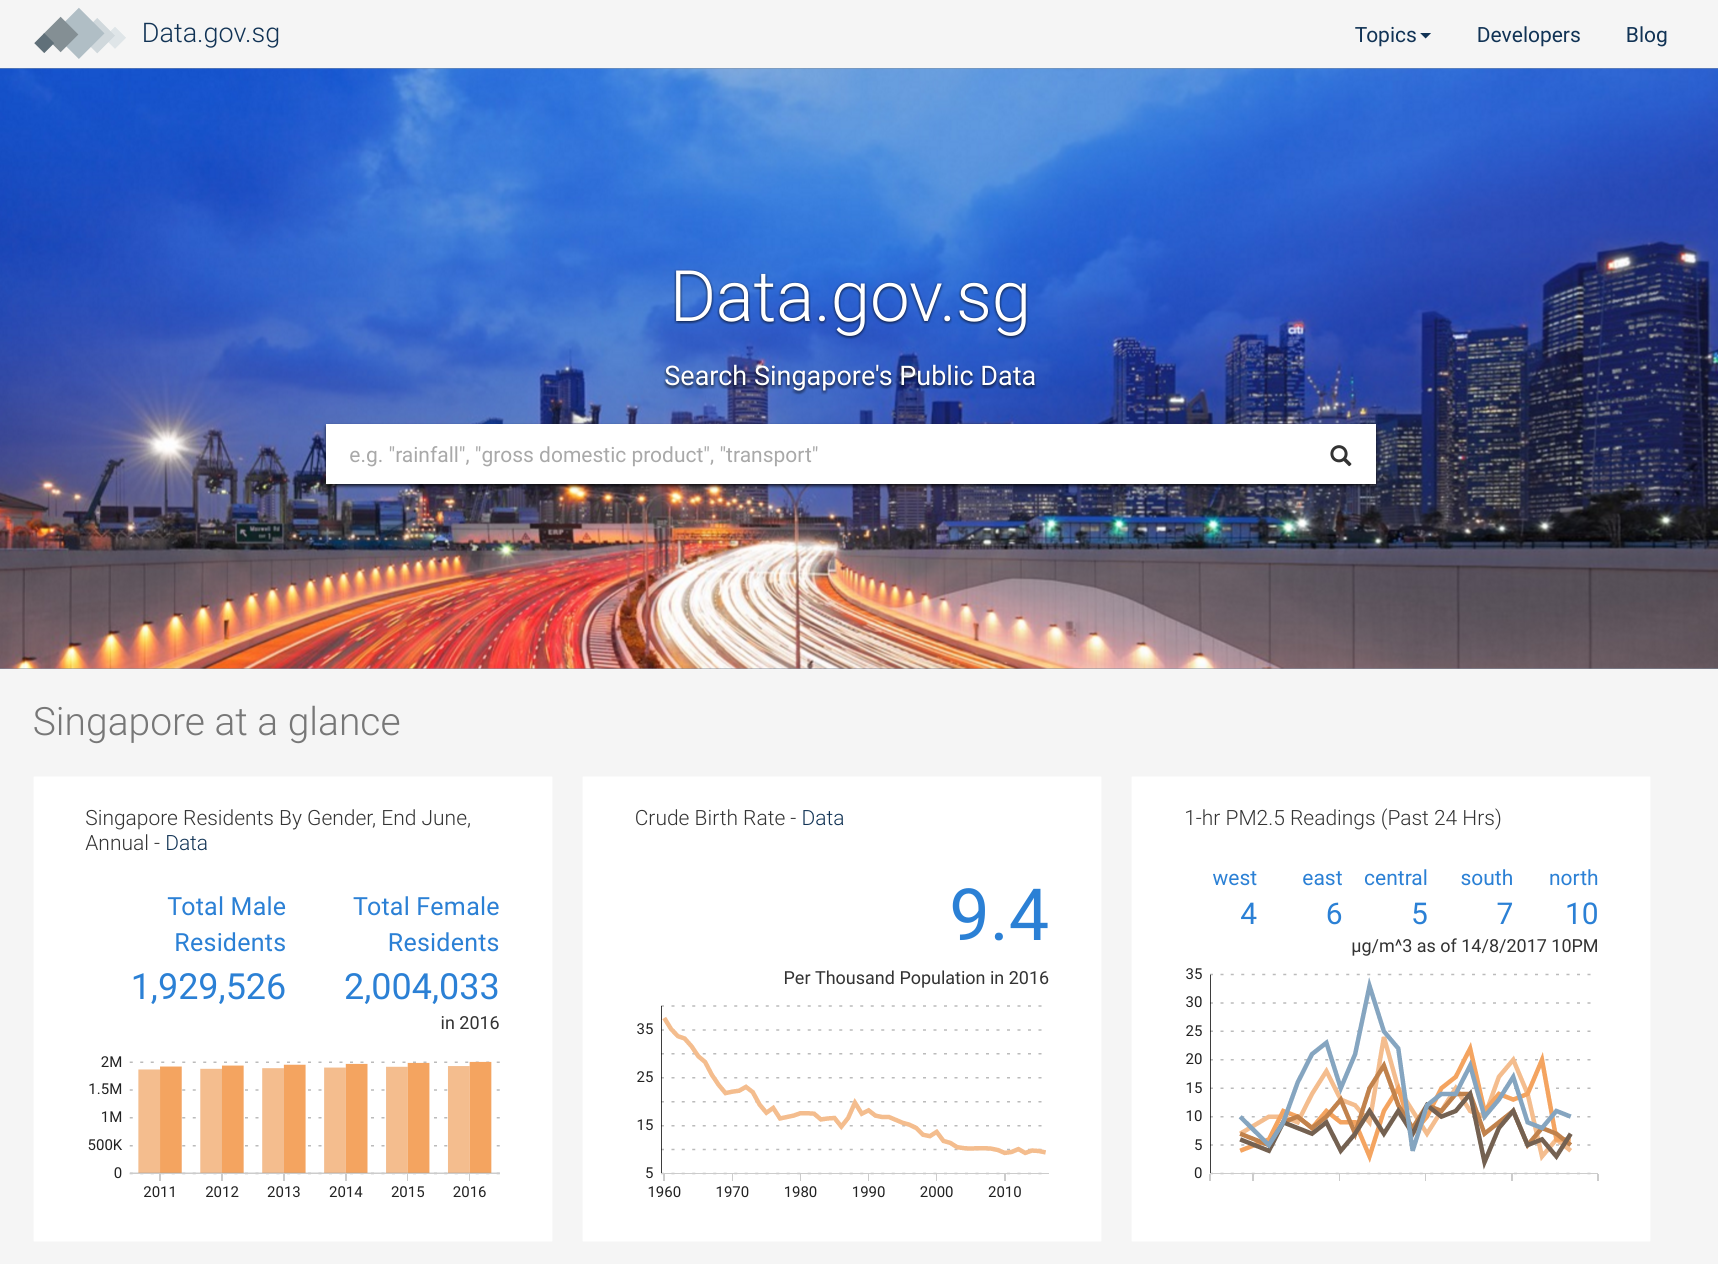Open the Data link for Residents By Gender

[x=186, y=843]
